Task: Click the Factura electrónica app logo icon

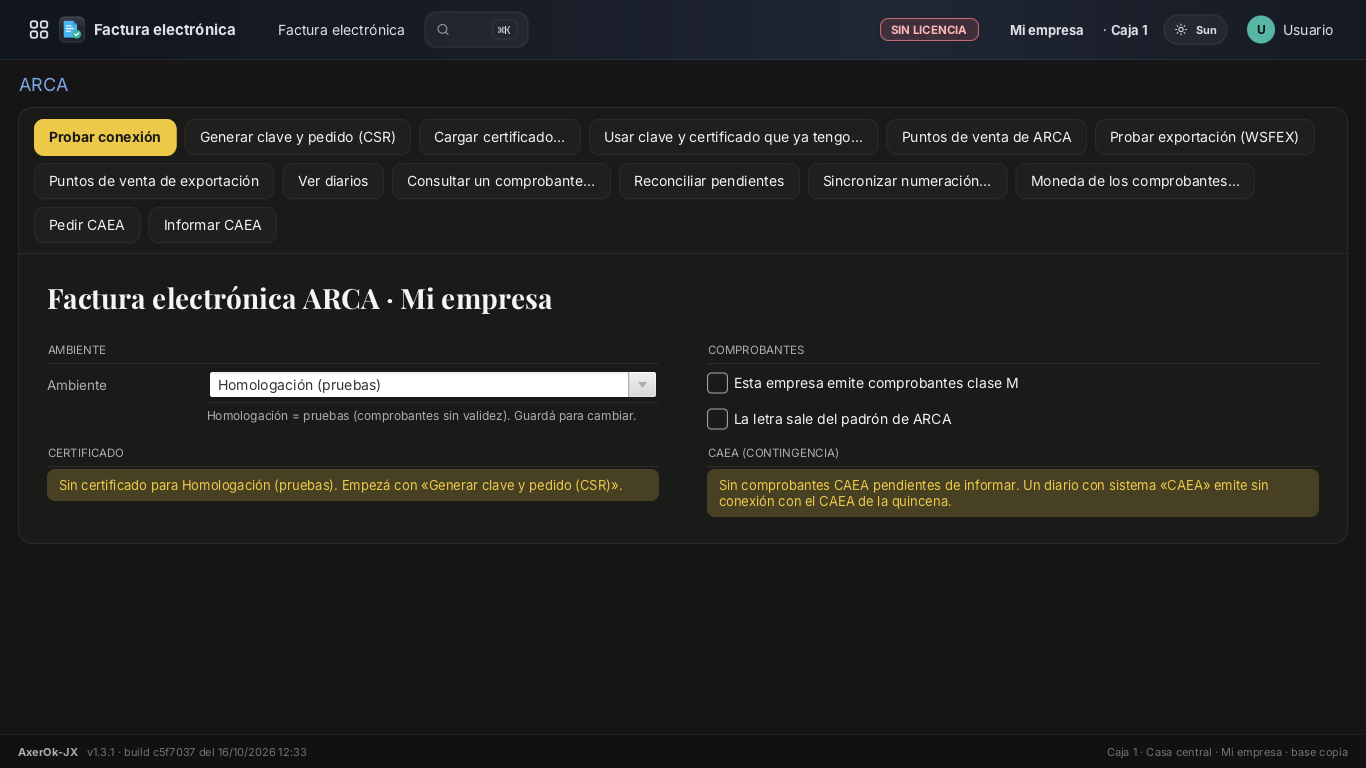Action: point(71,30)
